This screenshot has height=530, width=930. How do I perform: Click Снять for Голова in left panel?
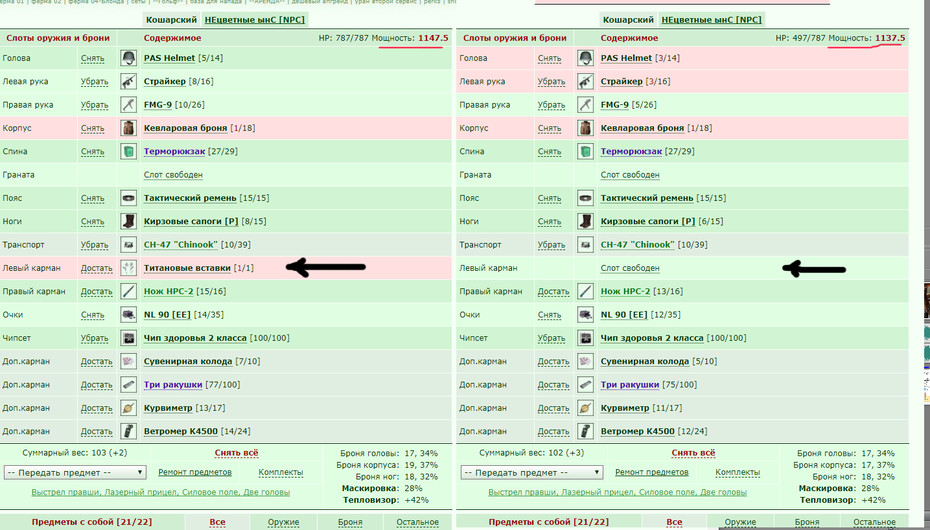pos(93,59)
